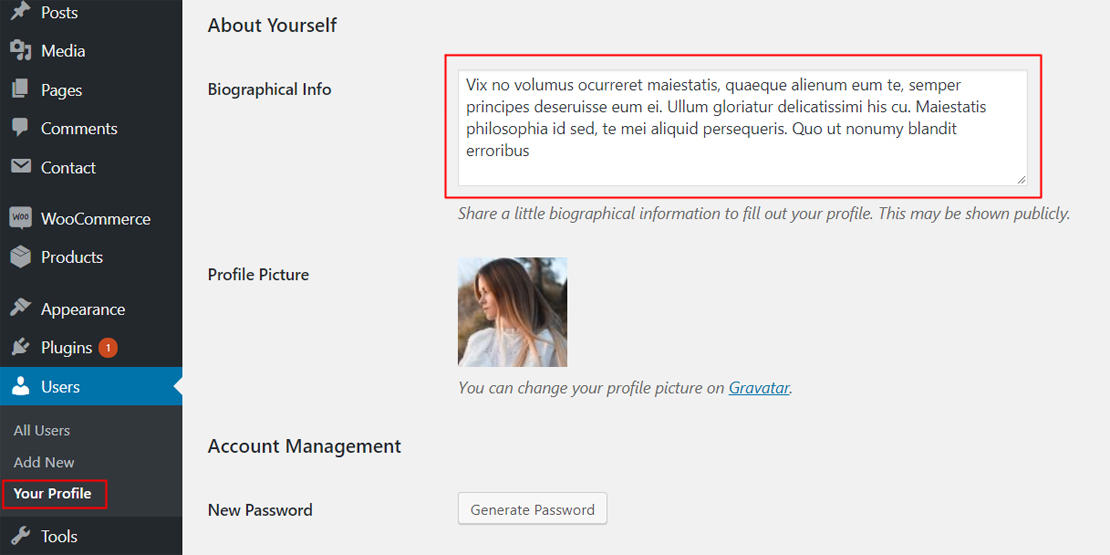The width and height of the screenshot is (1110, 555).
Task: Click the Products box icon
Action: tap(20, 257)
